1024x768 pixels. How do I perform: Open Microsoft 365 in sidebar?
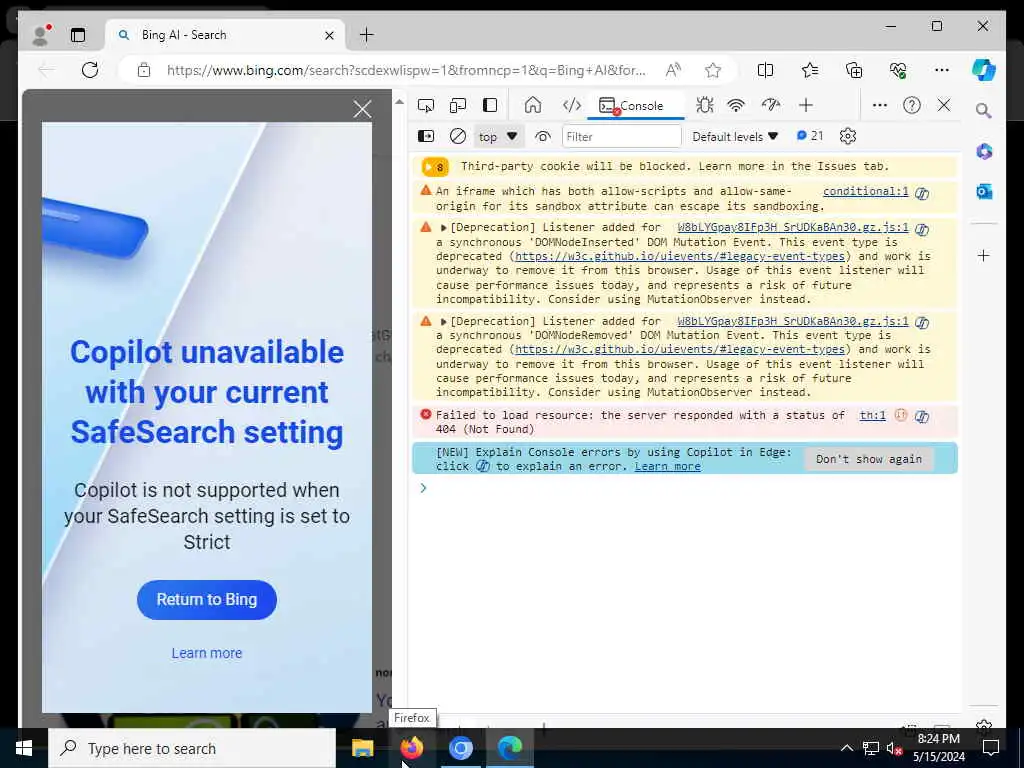click(984, 152)
